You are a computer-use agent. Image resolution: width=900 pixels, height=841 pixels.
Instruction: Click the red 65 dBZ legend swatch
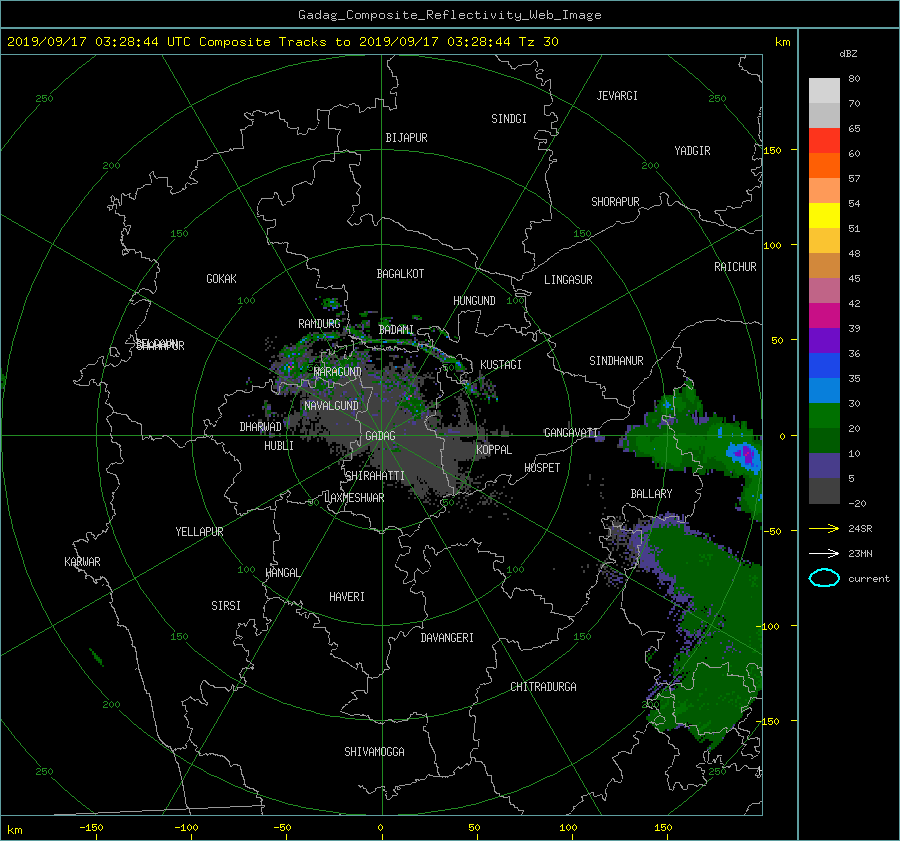click(824, 140)
